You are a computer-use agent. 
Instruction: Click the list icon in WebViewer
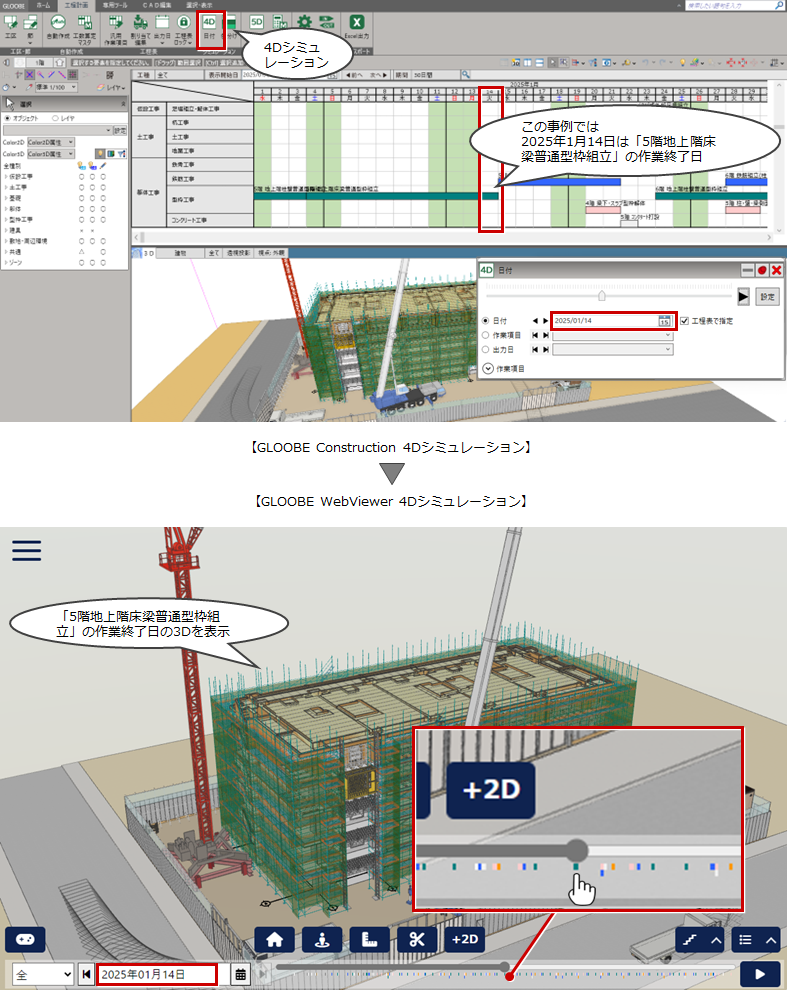(745, 939)
